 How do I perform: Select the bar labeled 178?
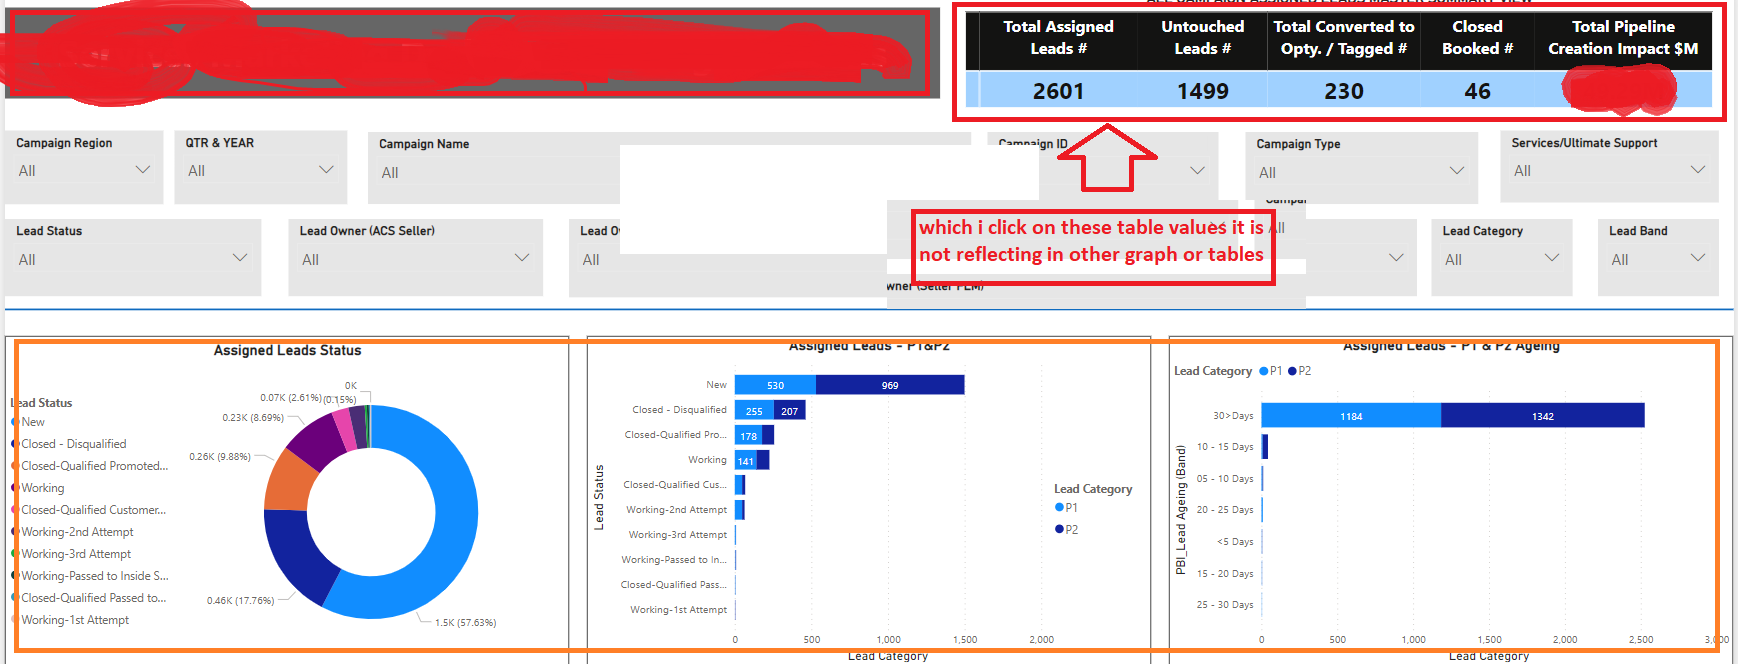[748, 435]
